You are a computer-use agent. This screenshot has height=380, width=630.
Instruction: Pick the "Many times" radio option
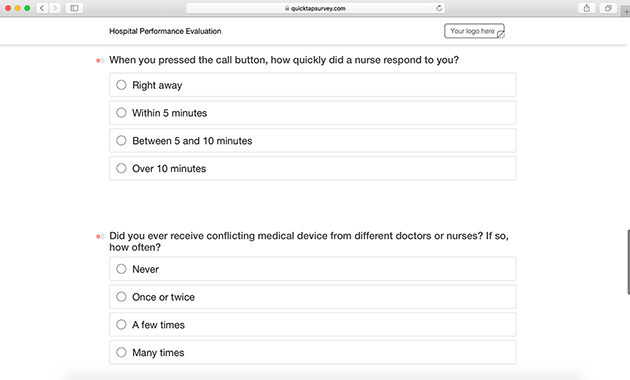[313, 352]
